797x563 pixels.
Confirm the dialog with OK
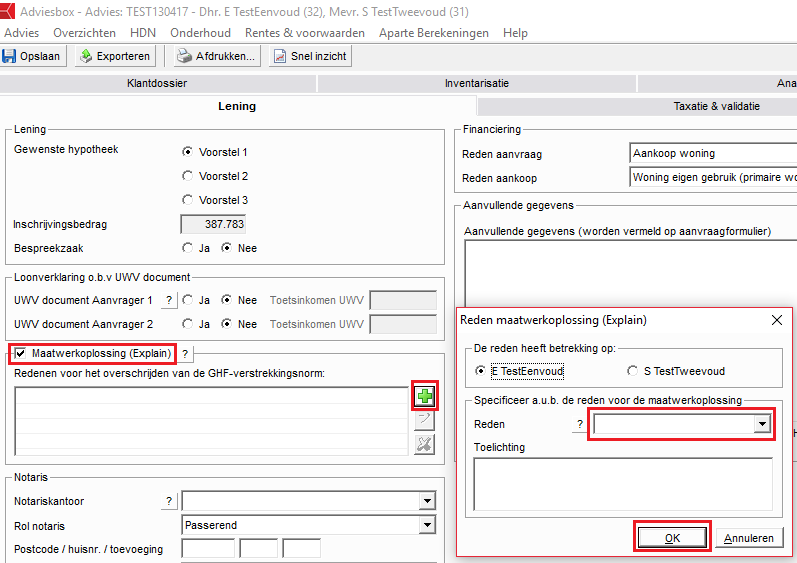672,538
